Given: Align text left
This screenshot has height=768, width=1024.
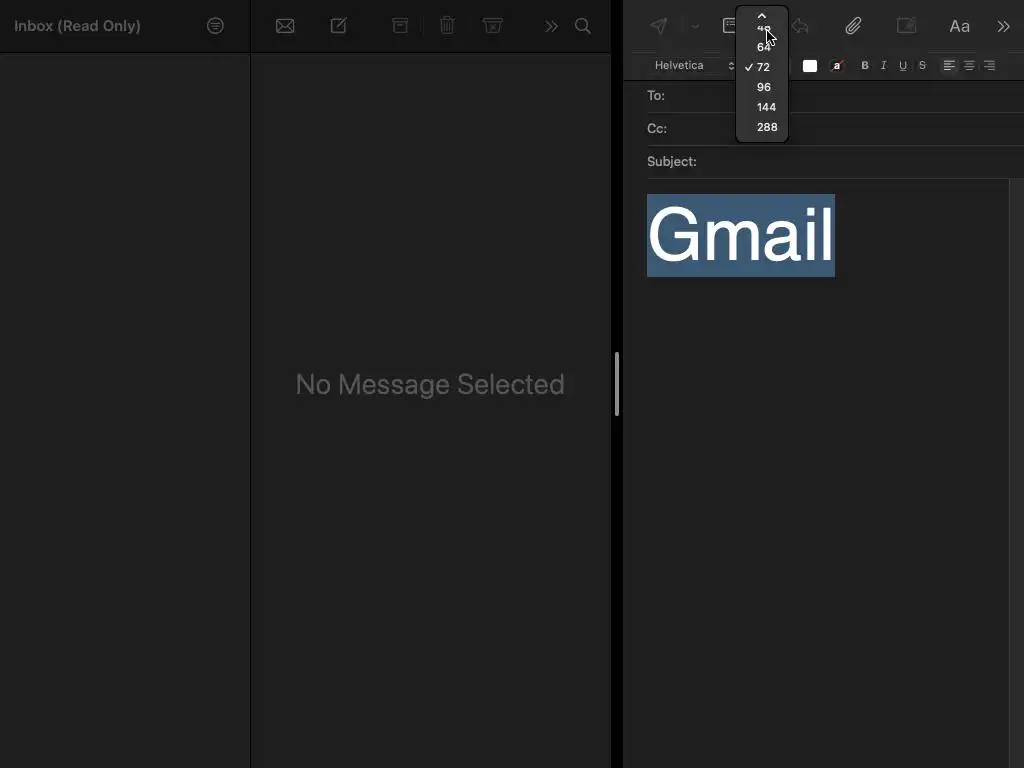Looking at the screenshot, I should [949, 65].
